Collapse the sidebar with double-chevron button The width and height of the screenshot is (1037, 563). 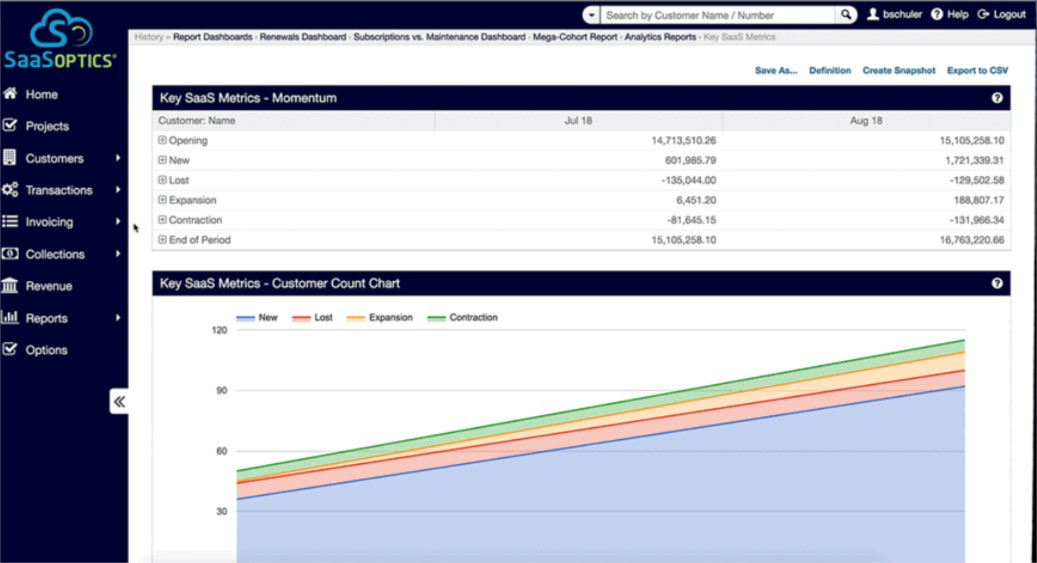[119, 402]
